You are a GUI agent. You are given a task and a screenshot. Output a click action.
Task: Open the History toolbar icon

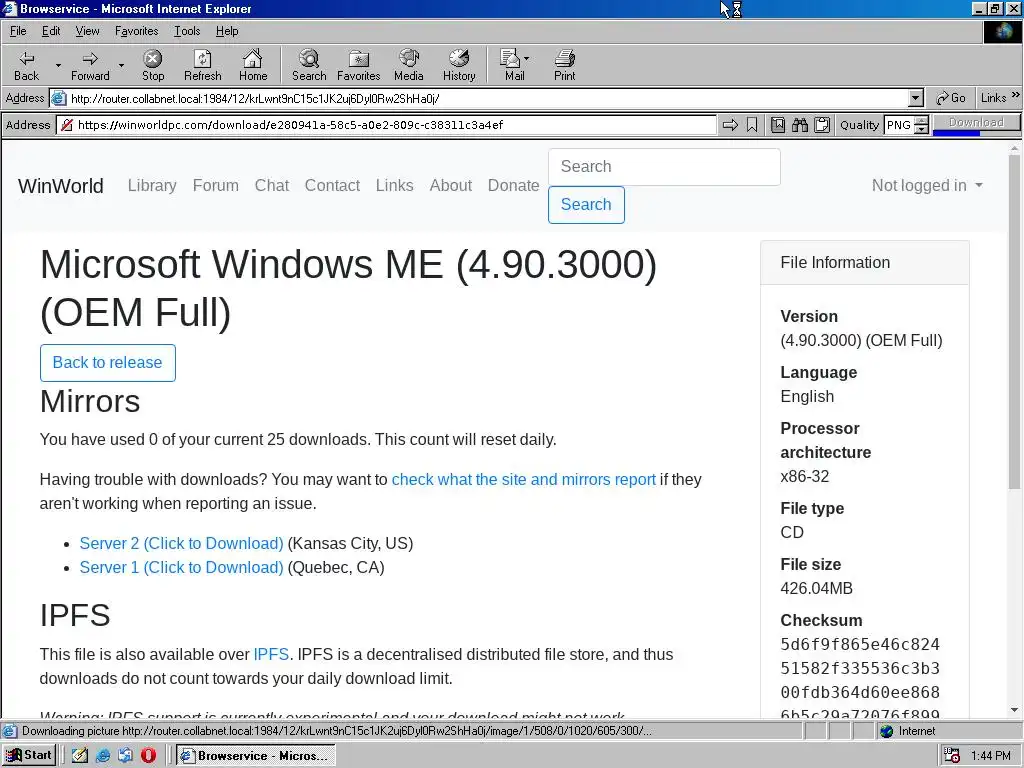[x=459, y=65]
